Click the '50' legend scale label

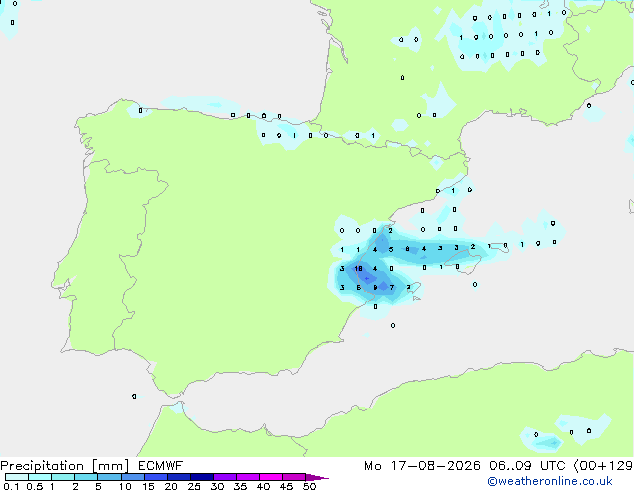point(310,486)
